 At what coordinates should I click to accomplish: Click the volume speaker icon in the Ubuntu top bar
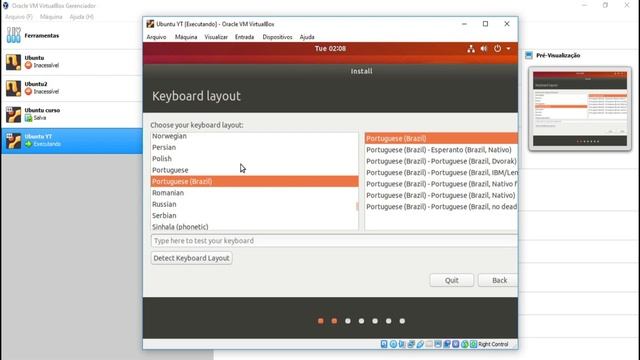tap(484, 49)
